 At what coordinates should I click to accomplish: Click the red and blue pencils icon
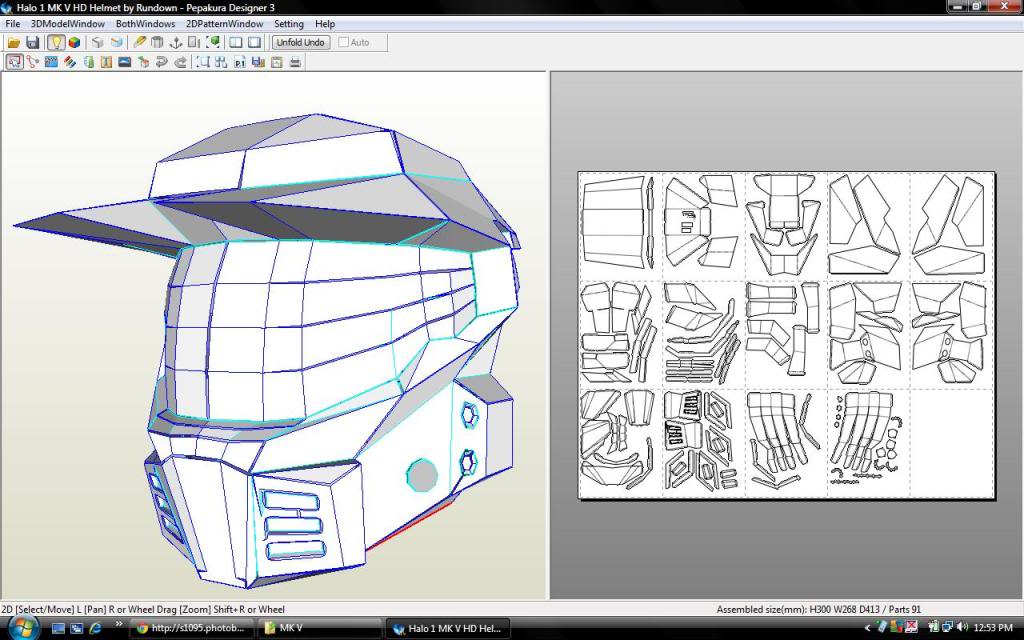(x=70, y=62)
